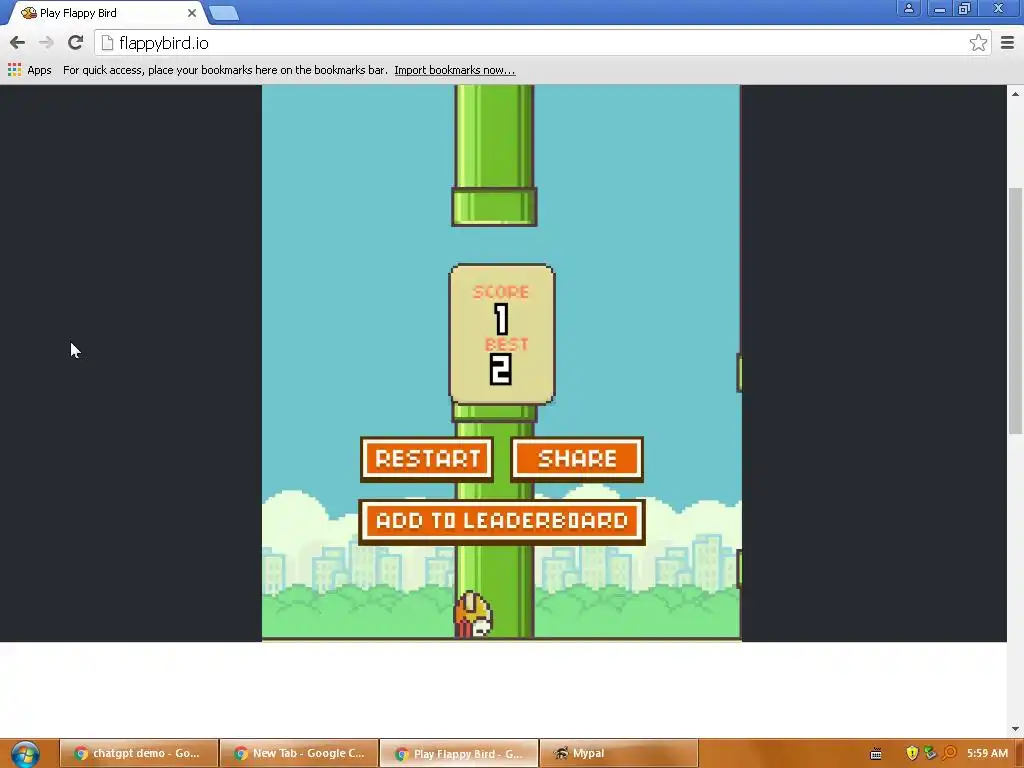Click the 5:59 AM clock
Viewport: 1024px width, 768px height.
pyautogui.click(x=987, y=753)
